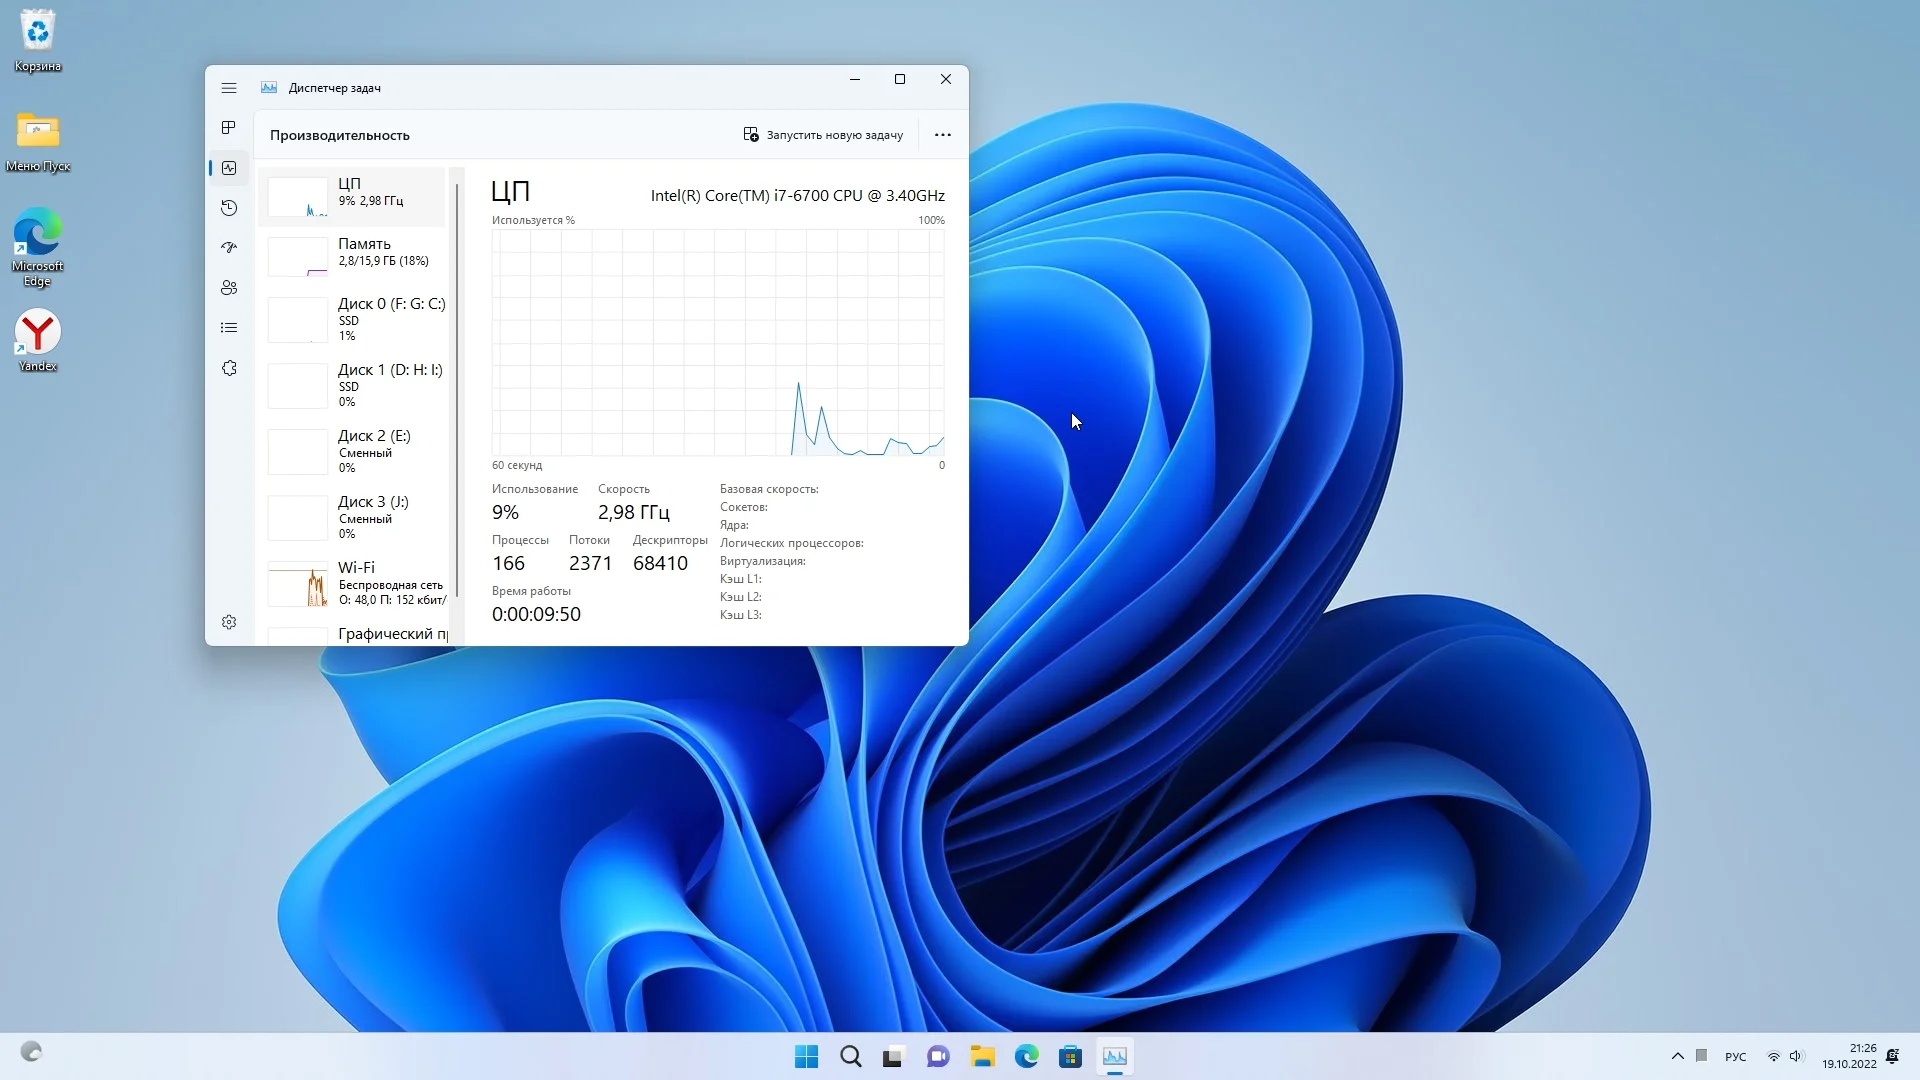1920x1080 pixels.
Task: Open Task Manager settings gear
Action: pyautogui.click(x=229, y=622)
